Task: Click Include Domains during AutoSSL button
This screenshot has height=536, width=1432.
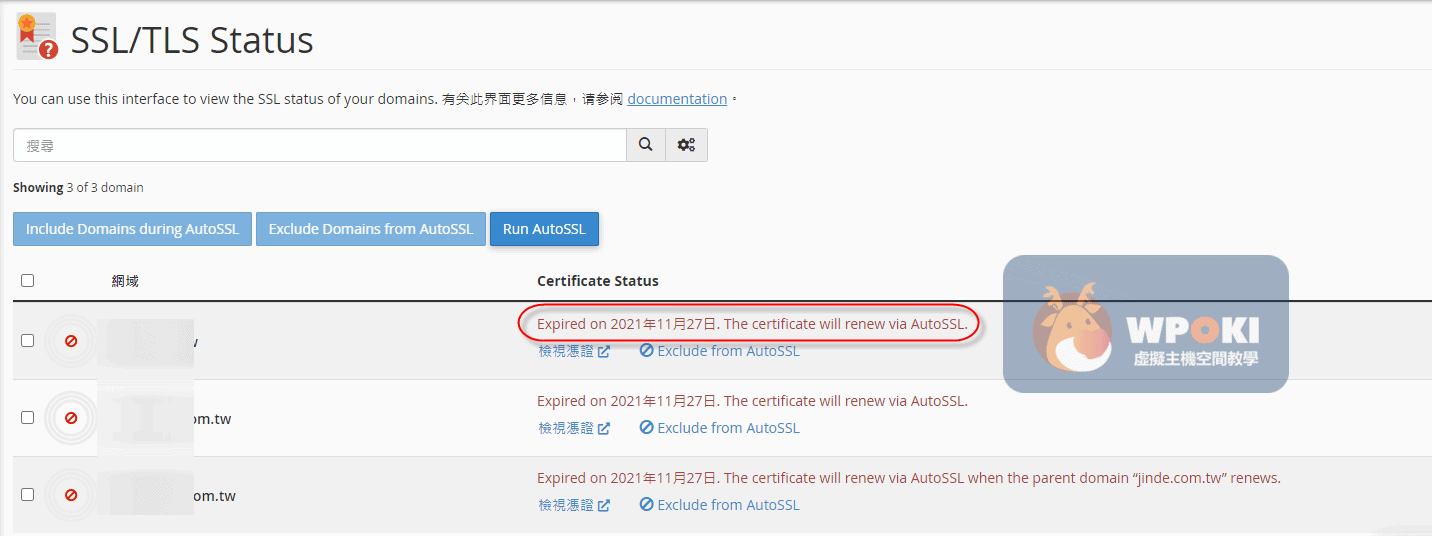Action: click(x=132, y=229)
